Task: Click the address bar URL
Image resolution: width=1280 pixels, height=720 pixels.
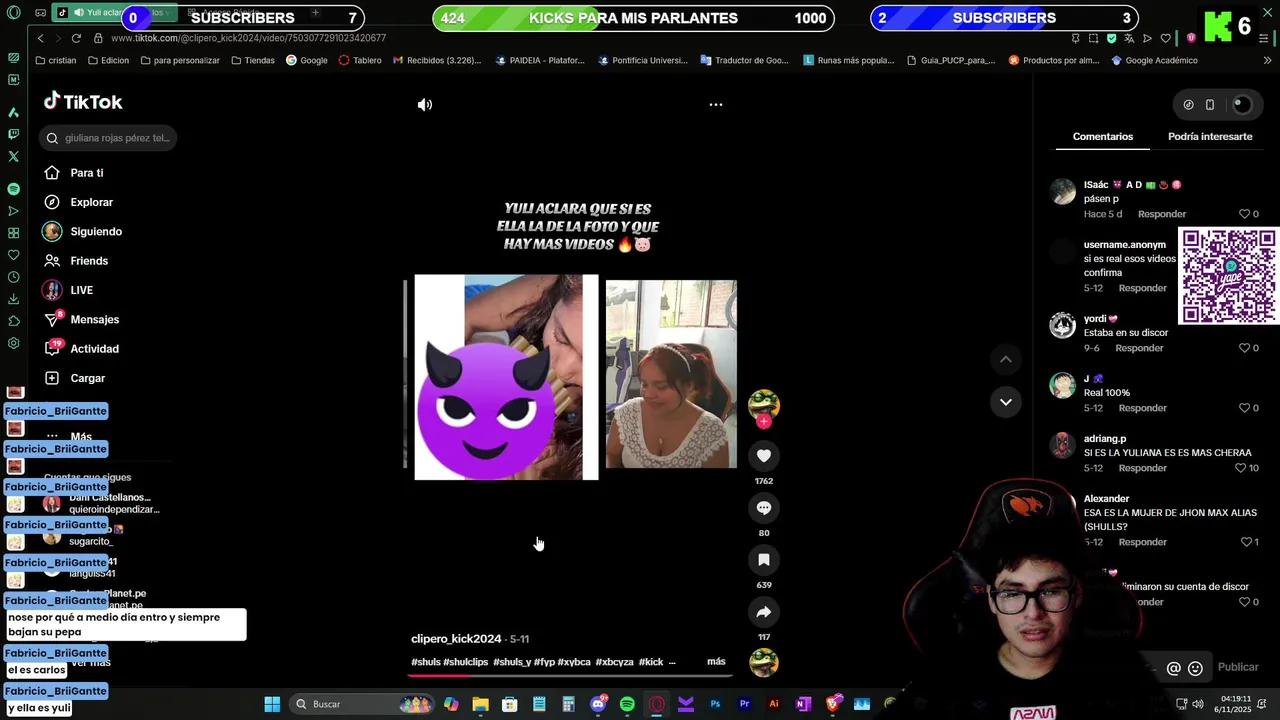Action: pos(248,38)
